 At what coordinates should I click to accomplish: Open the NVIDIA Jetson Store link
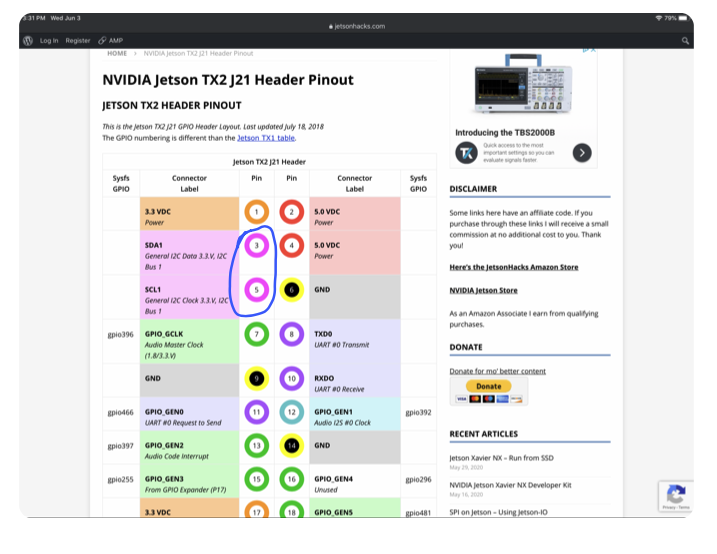483,290
